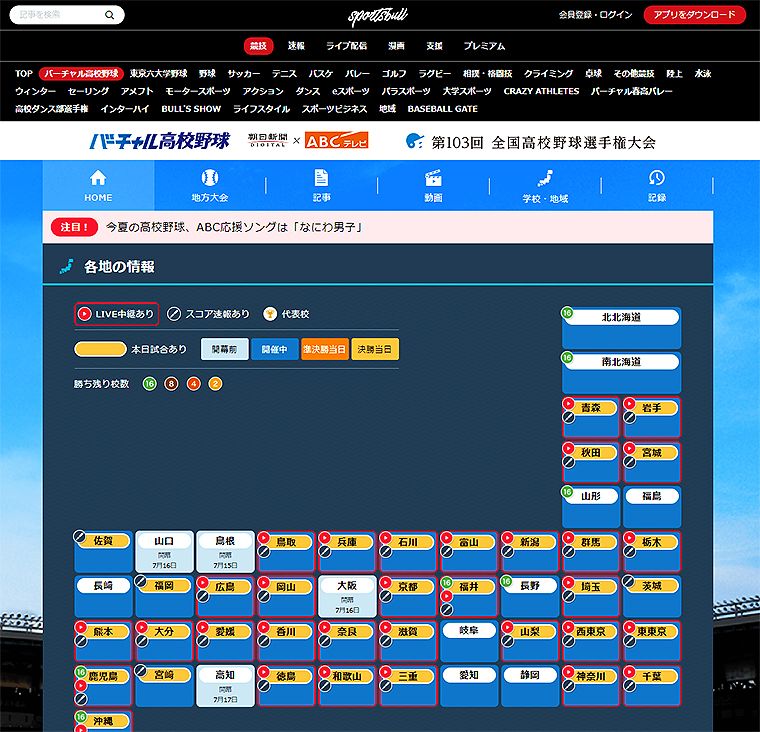Select the 北北海道 region tile

tap(621, 318)
